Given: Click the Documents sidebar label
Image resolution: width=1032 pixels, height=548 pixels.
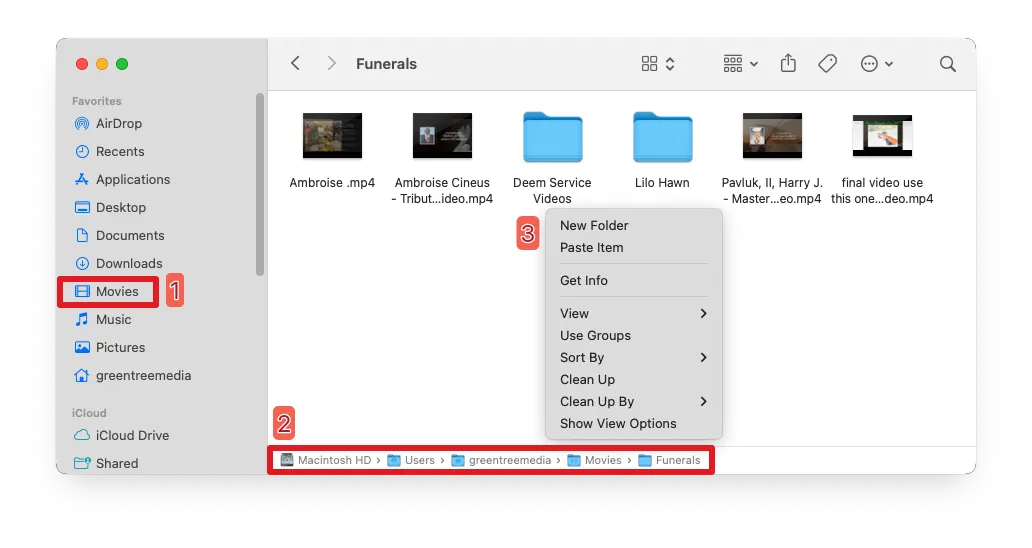Looking at the screenshot, I should (x=130, y=236).
